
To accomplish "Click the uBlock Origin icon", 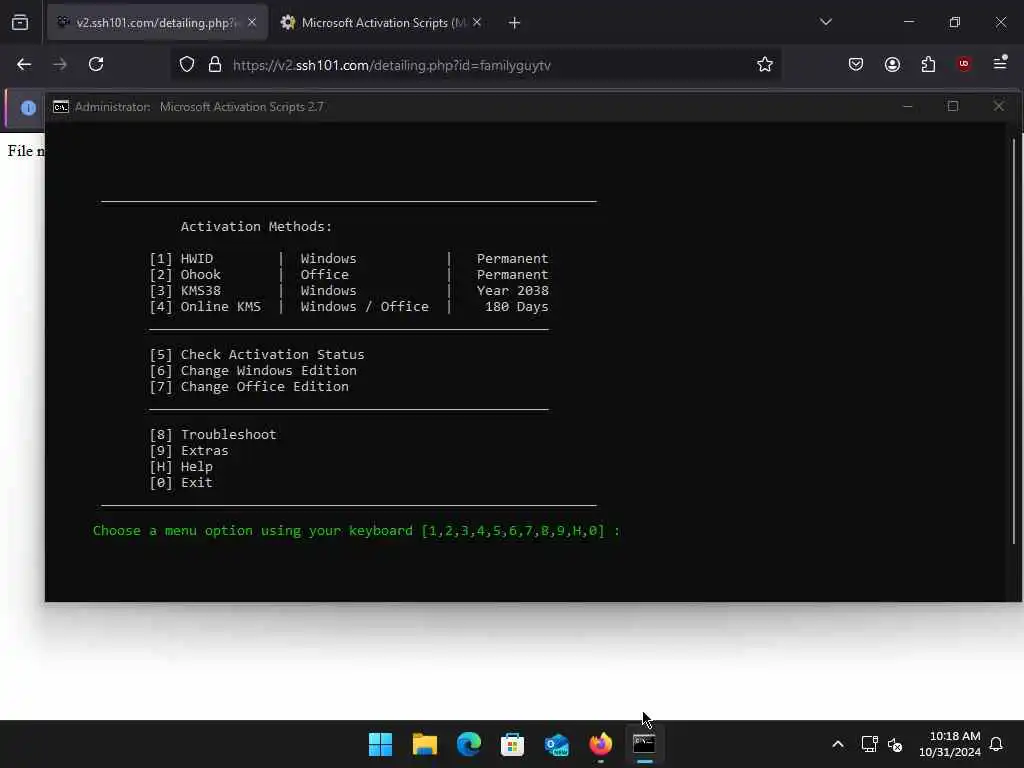I will pyautogui.click(x=964, y=64).
